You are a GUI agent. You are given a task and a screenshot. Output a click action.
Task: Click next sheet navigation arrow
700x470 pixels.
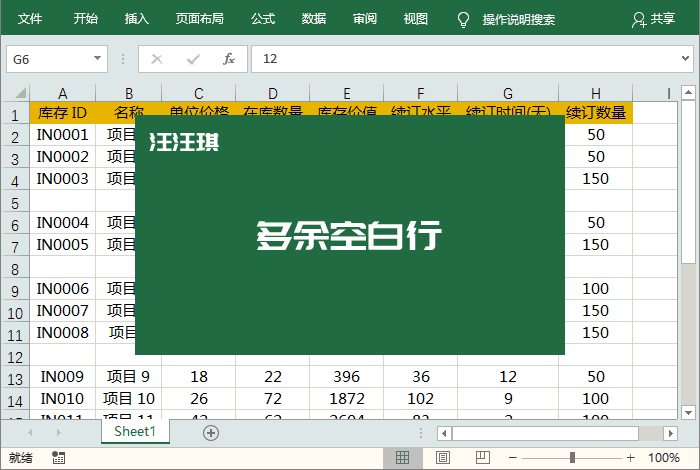[x=58, y=432]
